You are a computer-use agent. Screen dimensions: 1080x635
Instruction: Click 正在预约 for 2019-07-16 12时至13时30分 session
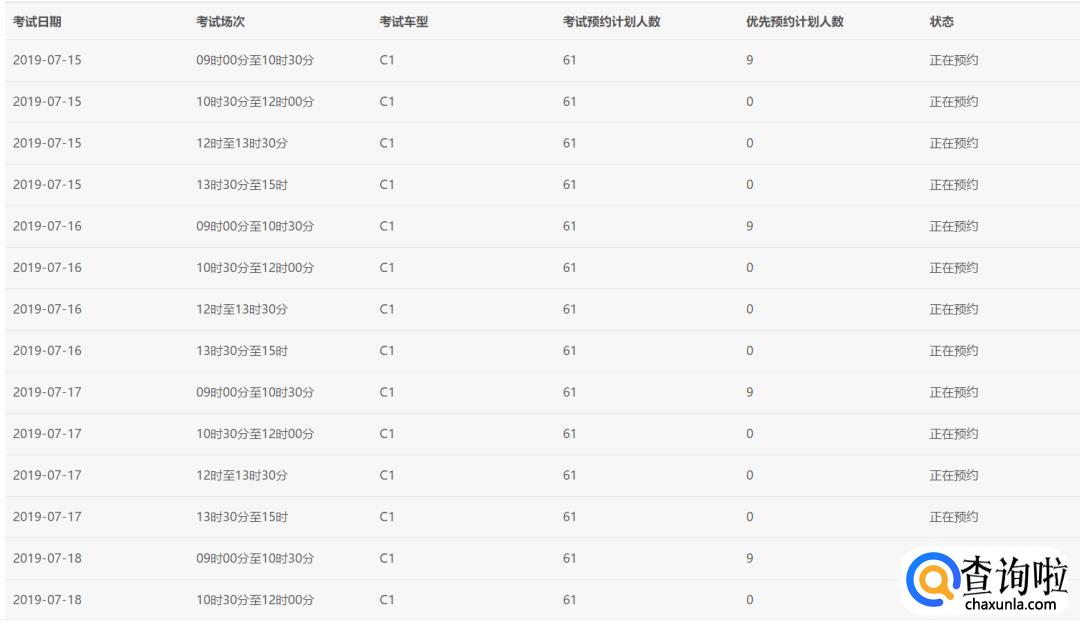tap(953, 310)
